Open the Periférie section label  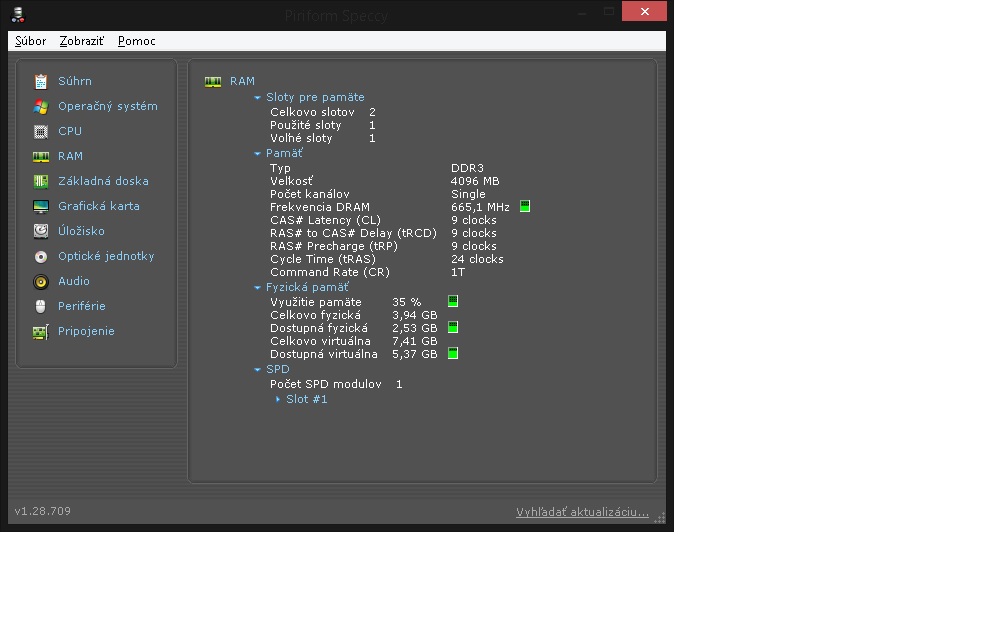coord(82,306)
